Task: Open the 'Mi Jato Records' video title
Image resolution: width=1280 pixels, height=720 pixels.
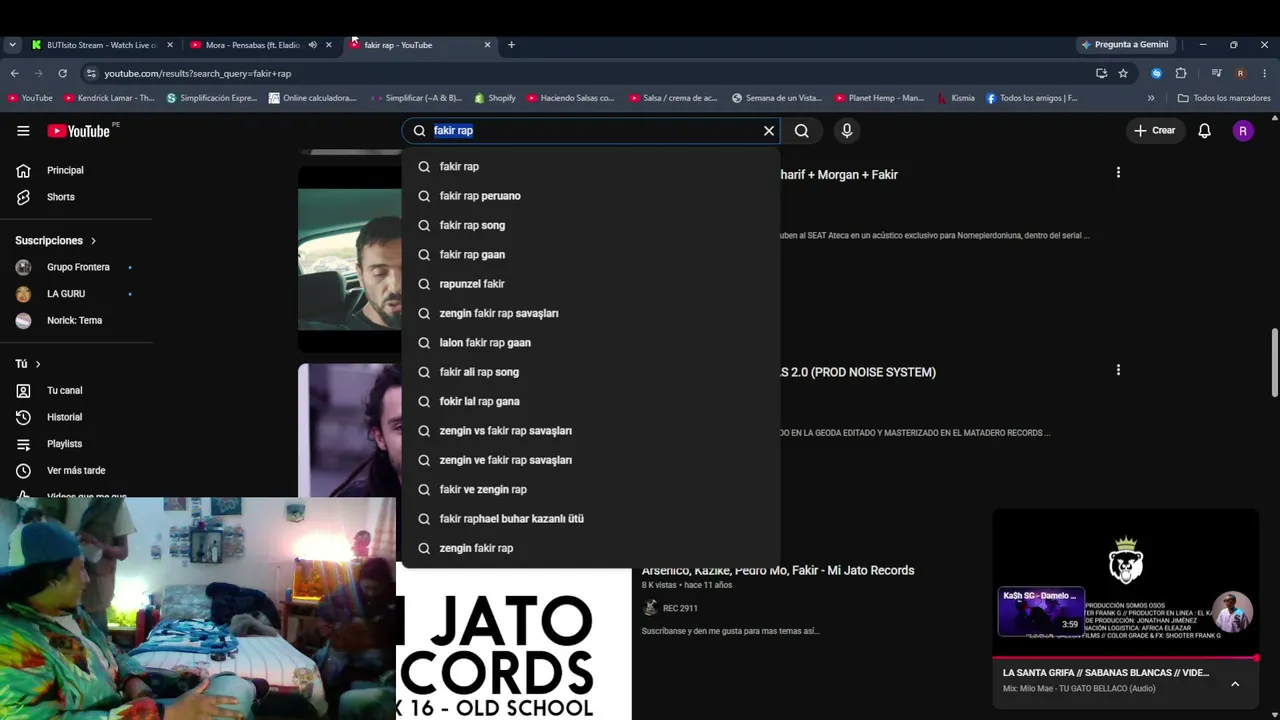Action: click(x=778, y=571)
